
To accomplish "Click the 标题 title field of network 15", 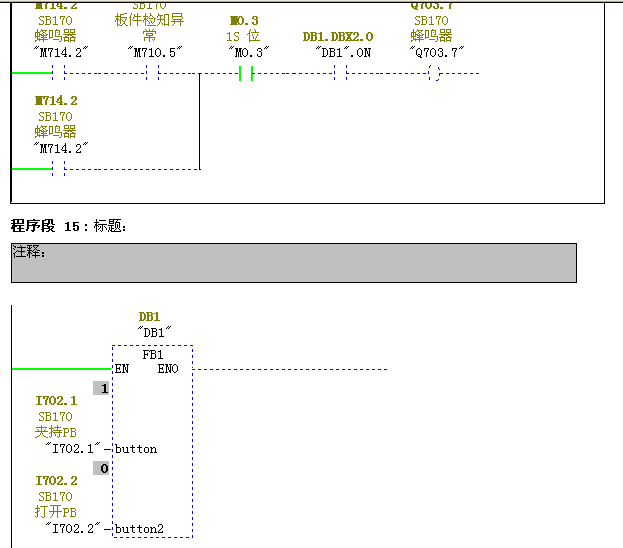I will [110, 227].
